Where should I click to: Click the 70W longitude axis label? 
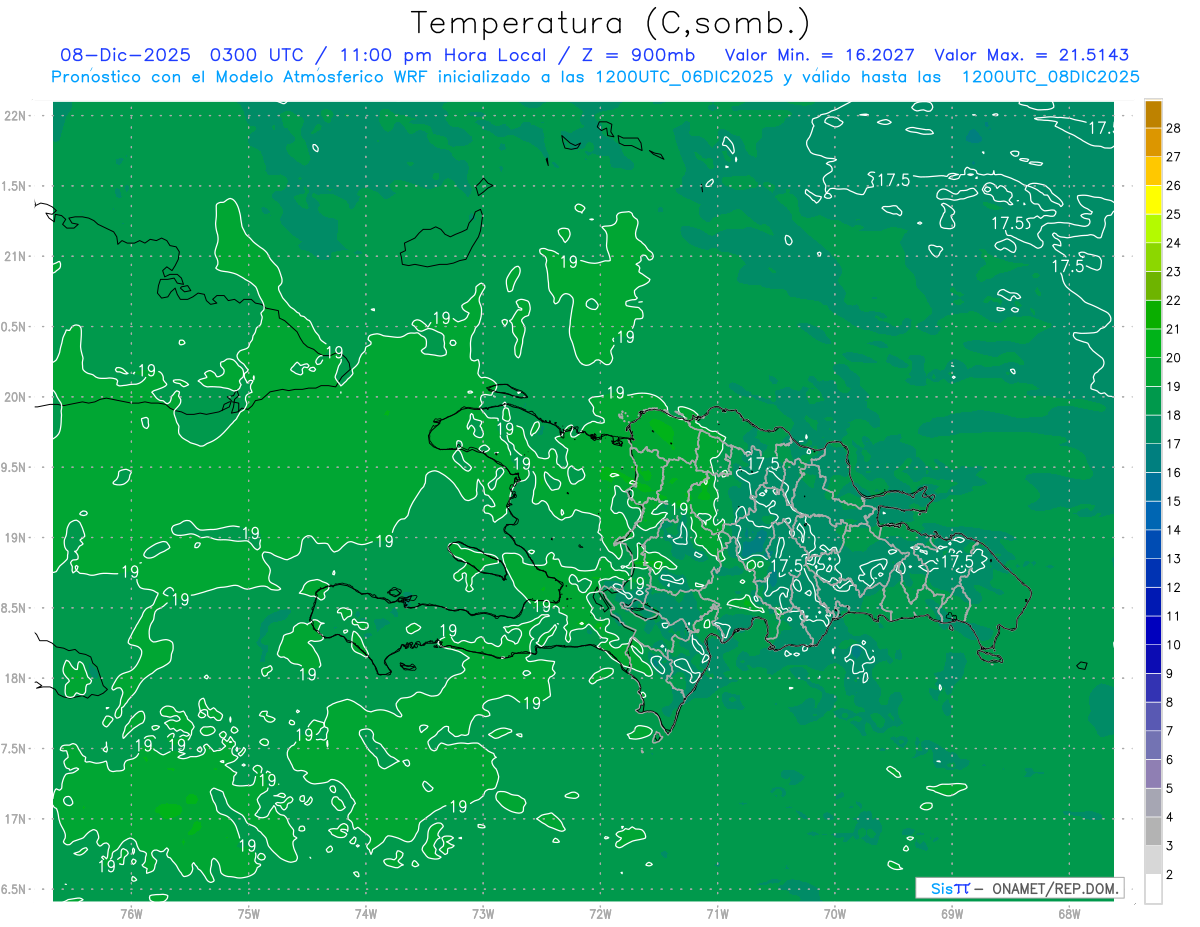pyautogui.click(x=835, y=913)
